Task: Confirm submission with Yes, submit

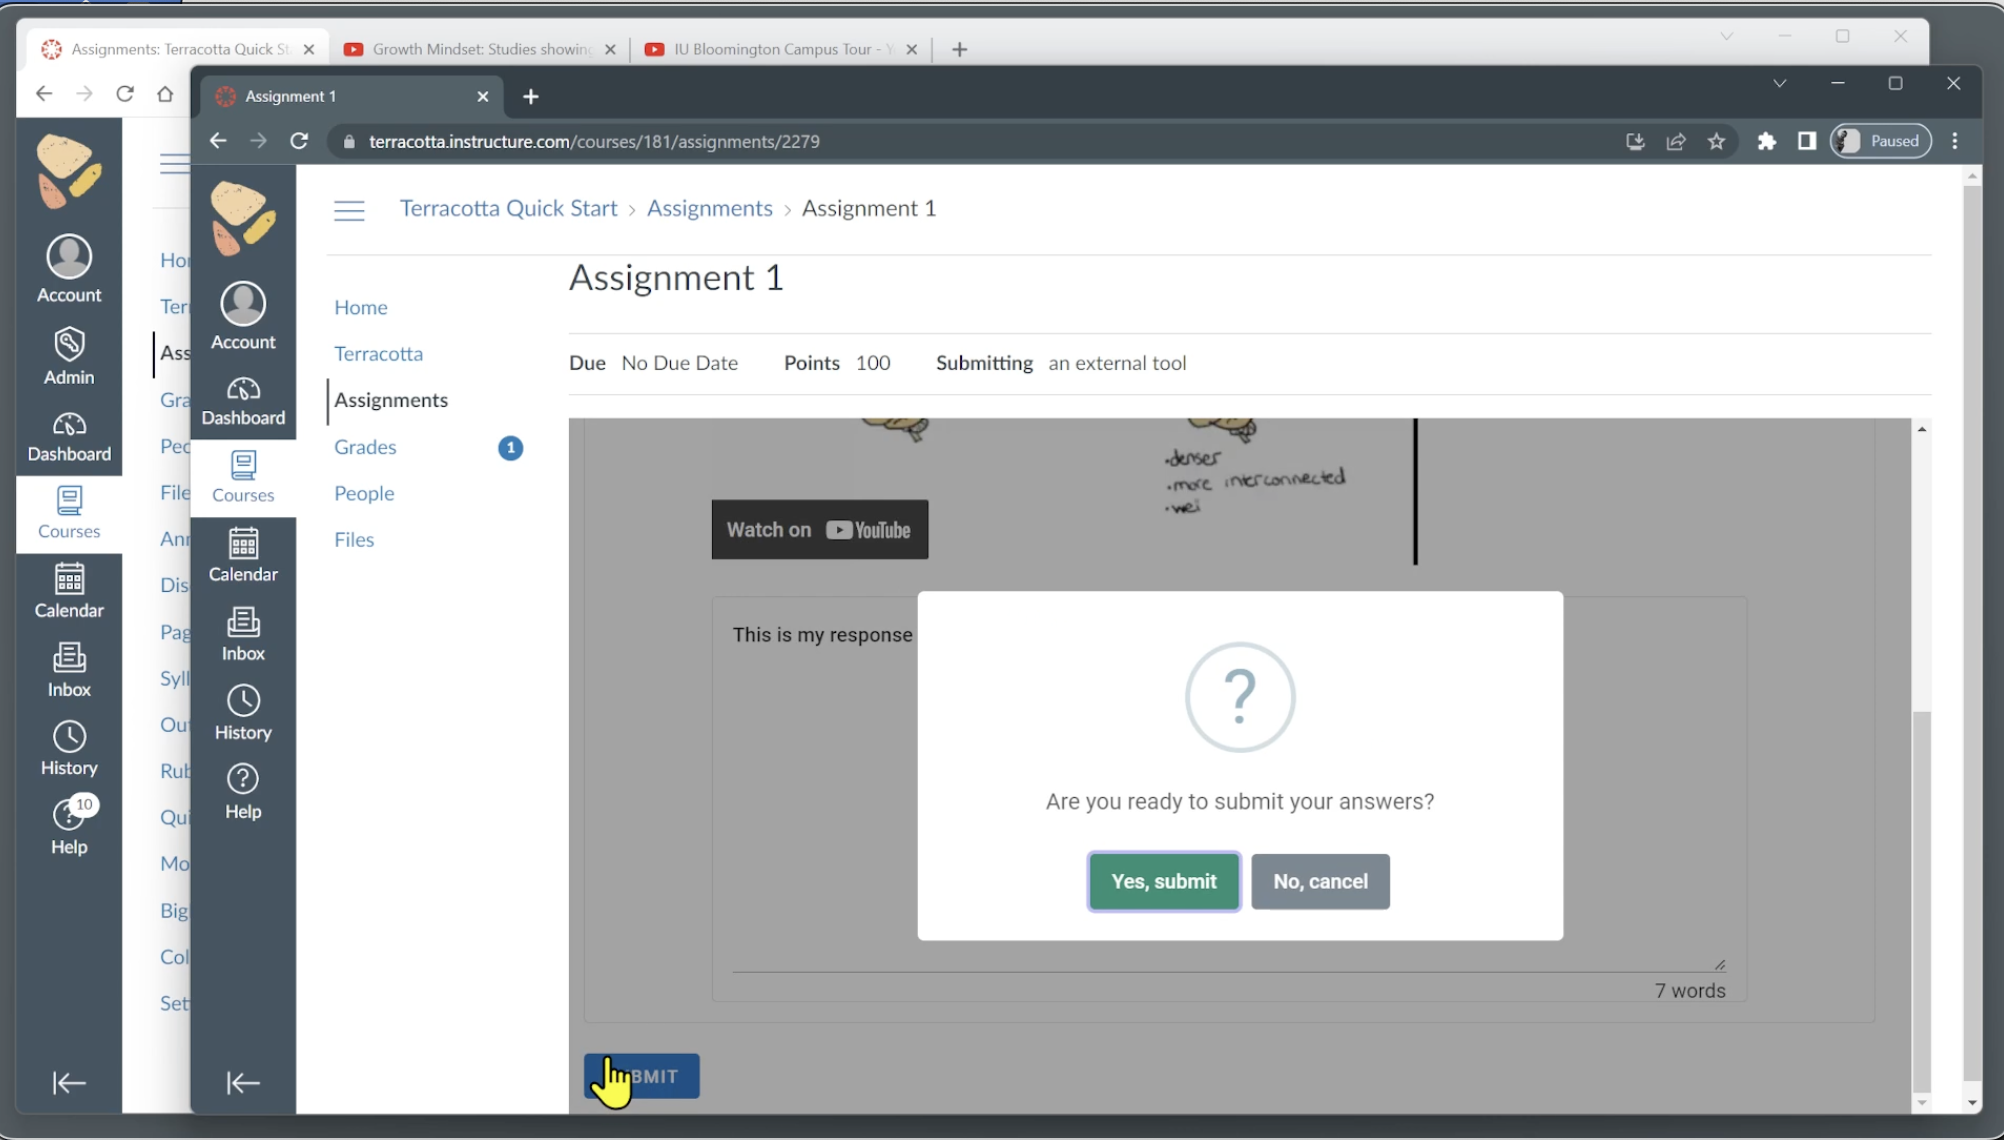Action: click(1164, 881)
